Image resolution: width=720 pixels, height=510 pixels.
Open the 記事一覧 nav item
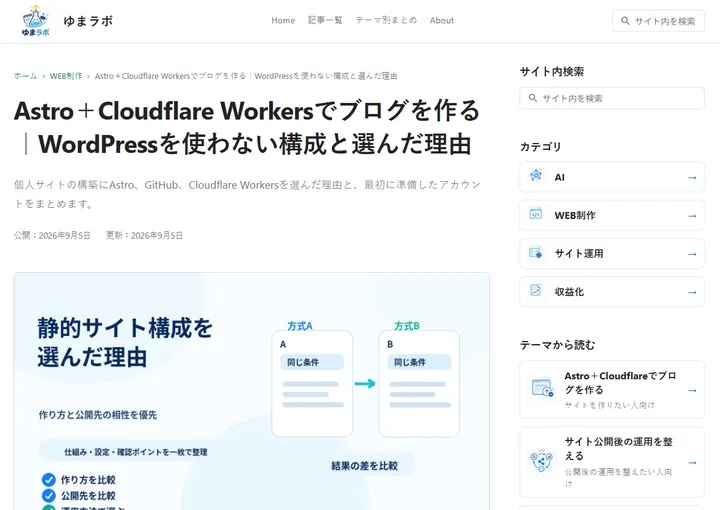tap(325, 20)
